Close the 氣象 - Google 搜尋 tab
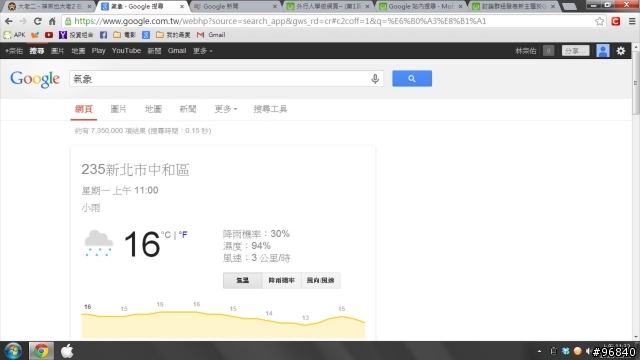 click(x=182, y=7)
